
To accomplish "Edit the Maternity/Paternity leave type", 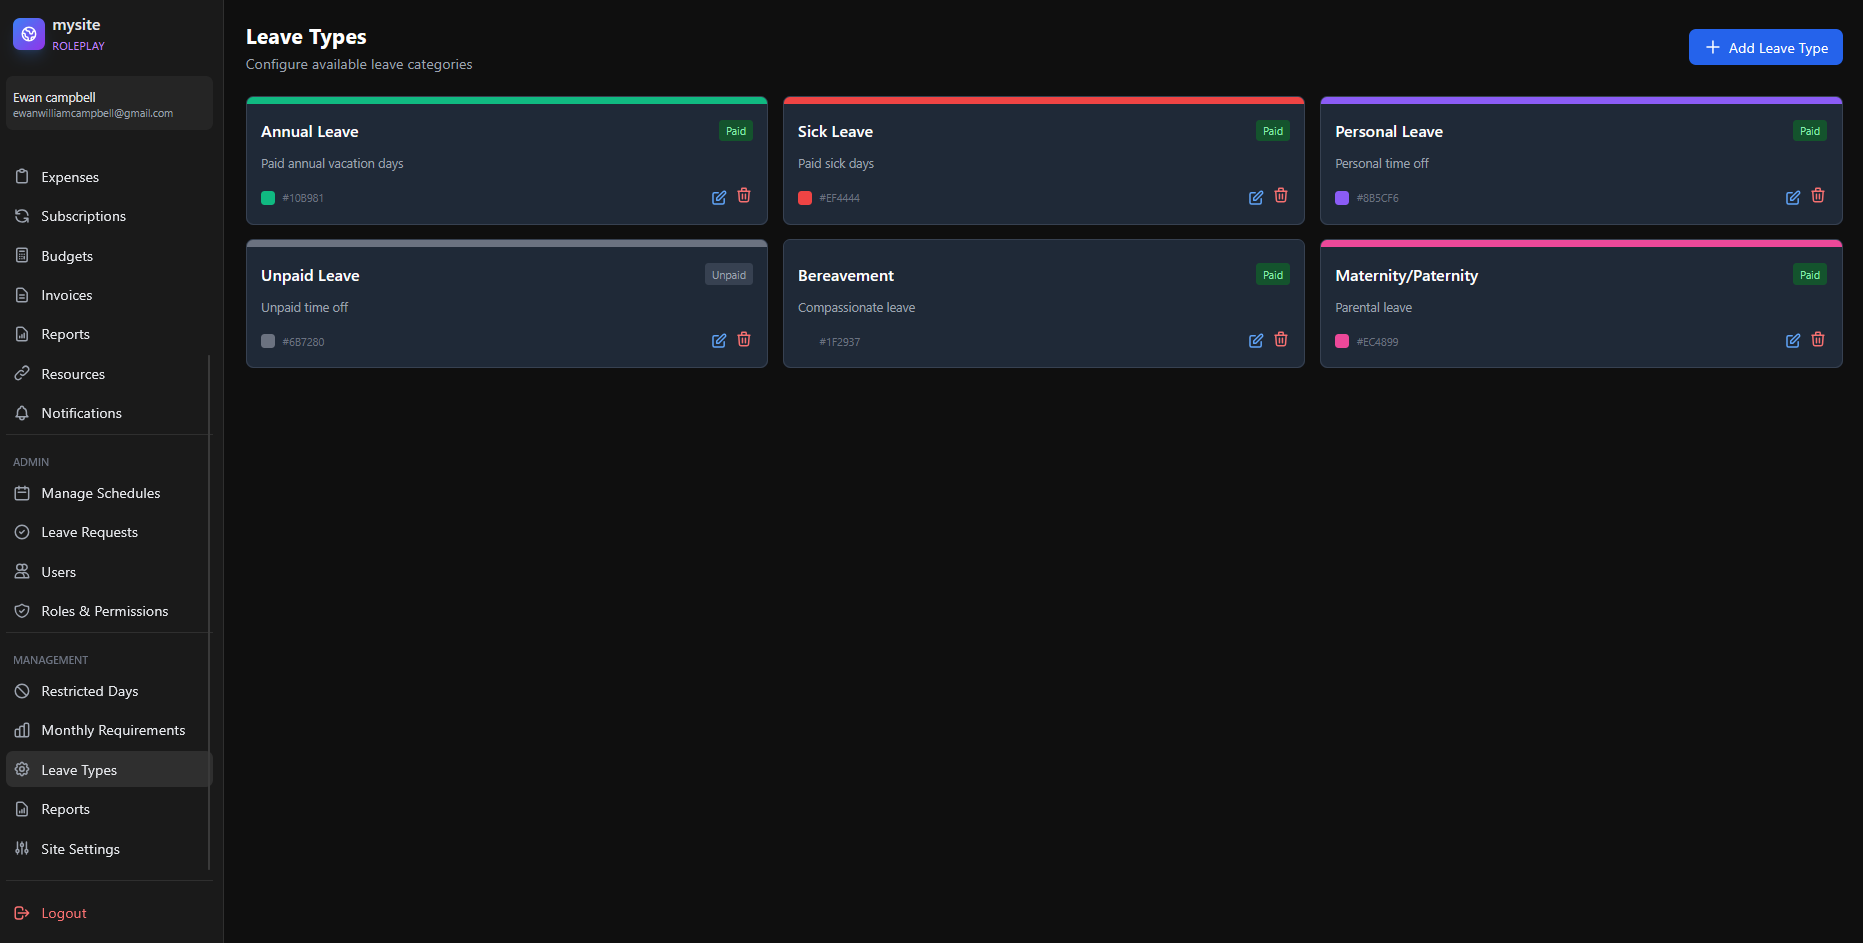I will pyautogui.click(x=1792, y=341).
